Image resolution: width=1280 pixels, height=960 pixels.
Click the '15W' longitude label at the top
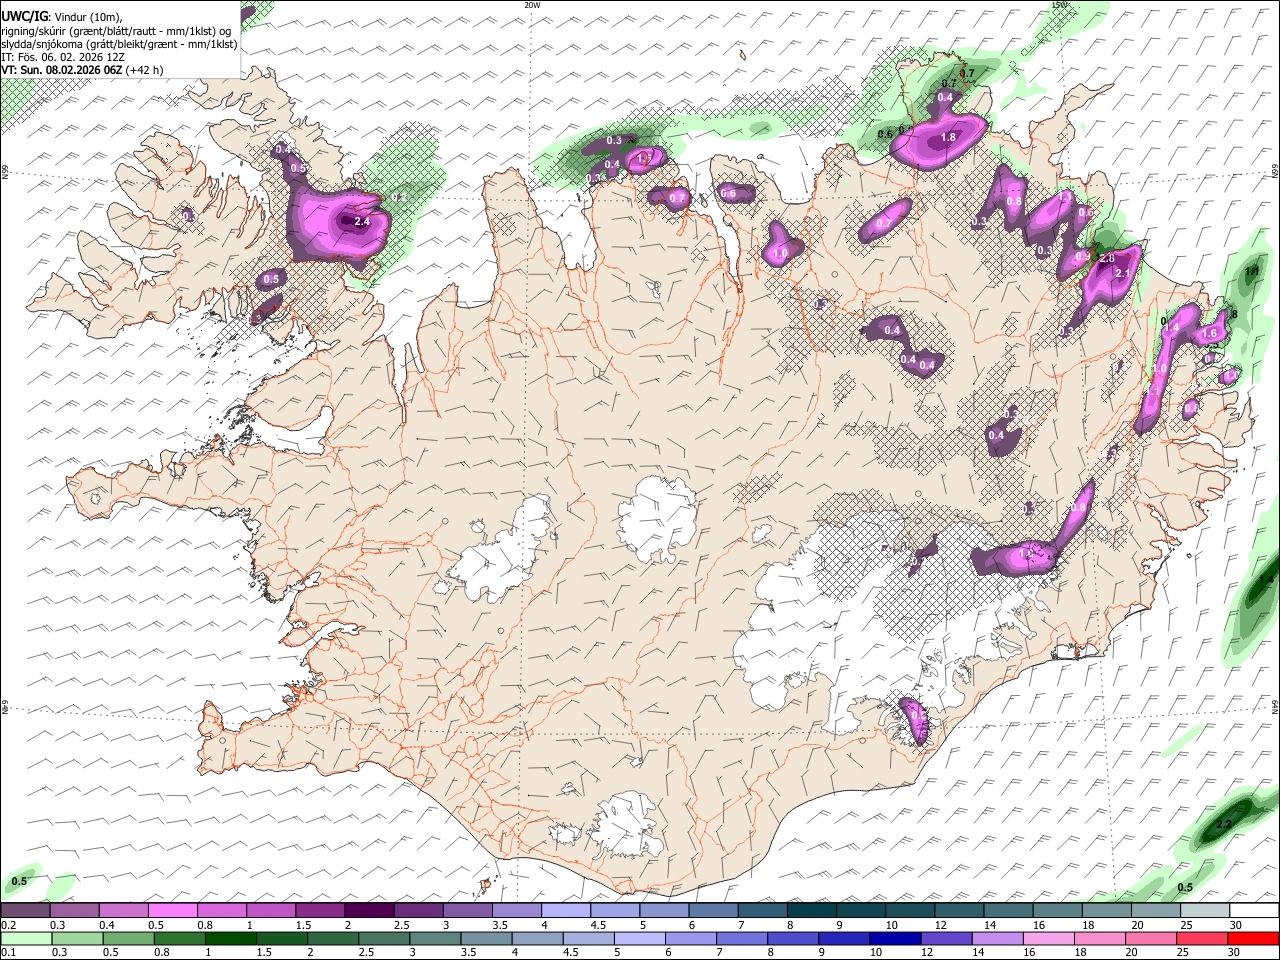point(1059,5)
